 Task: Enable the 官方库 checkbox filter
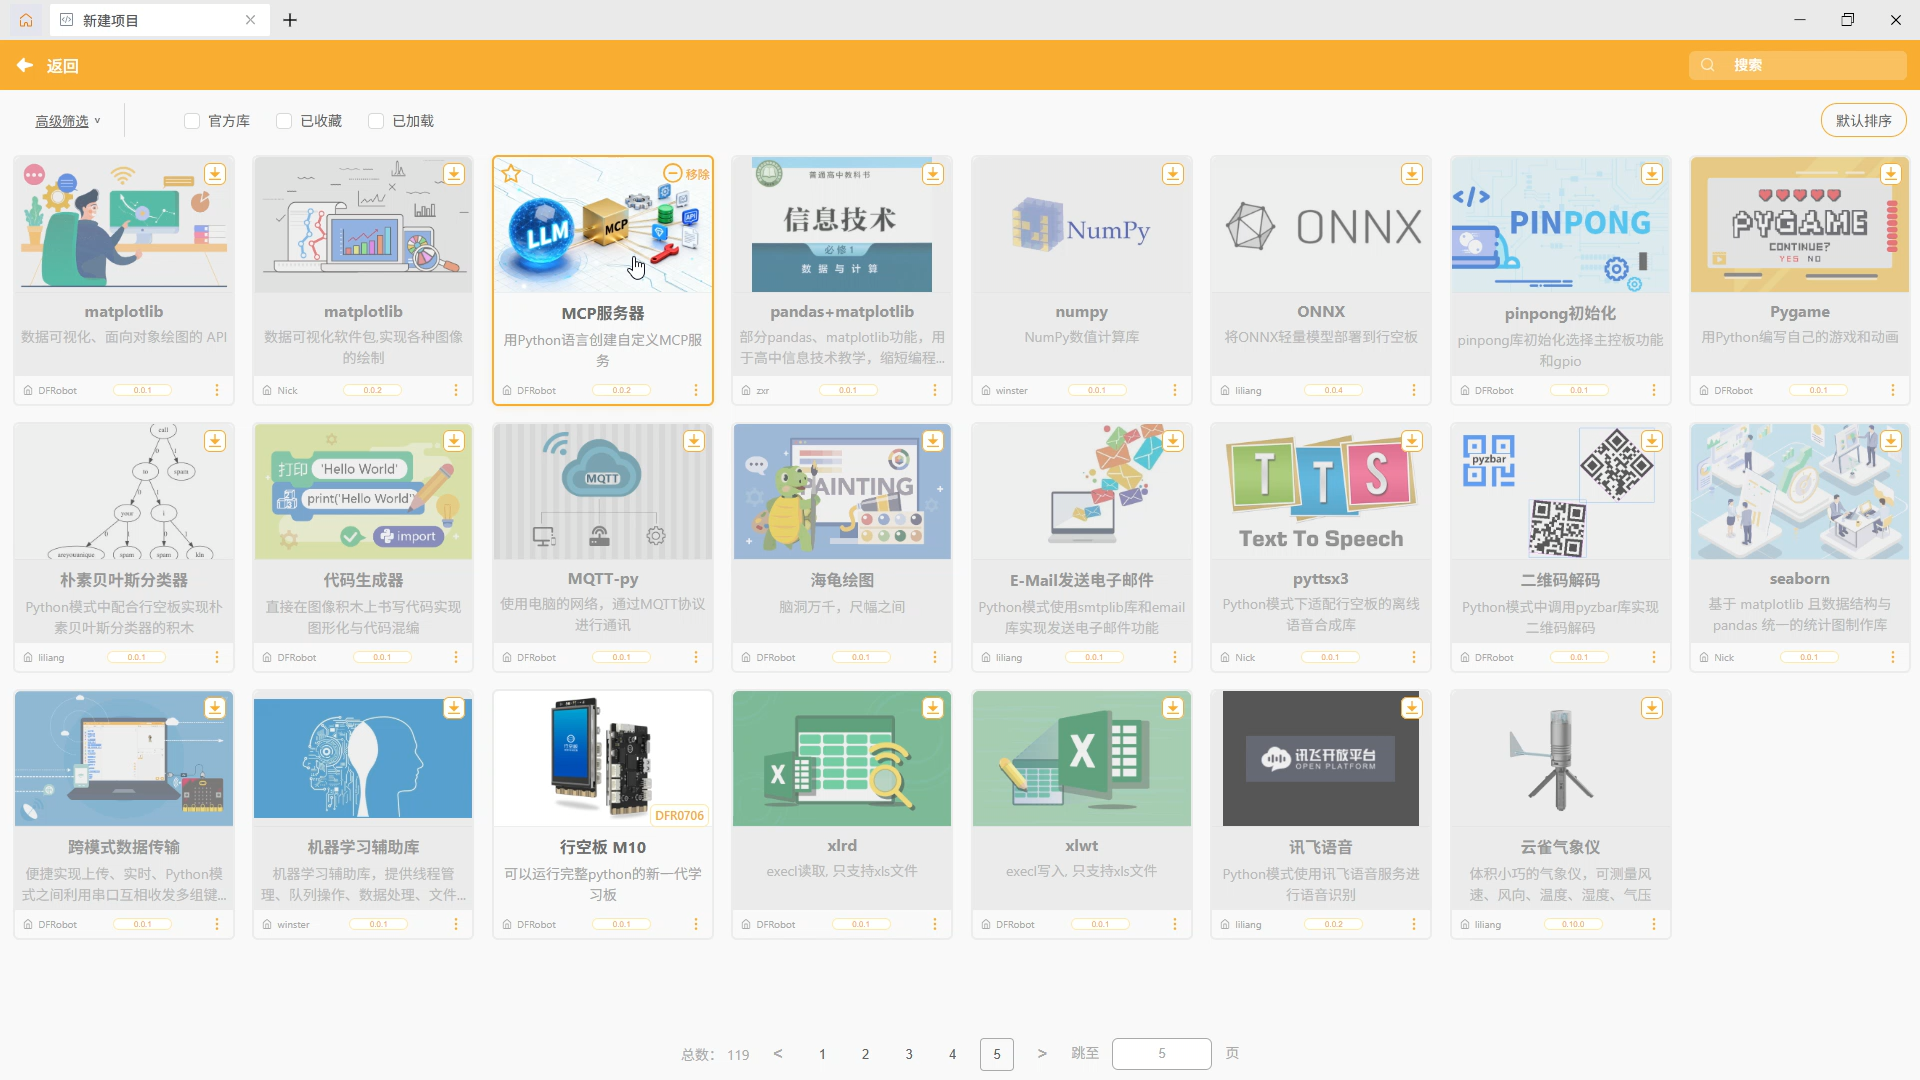point(192,121)
